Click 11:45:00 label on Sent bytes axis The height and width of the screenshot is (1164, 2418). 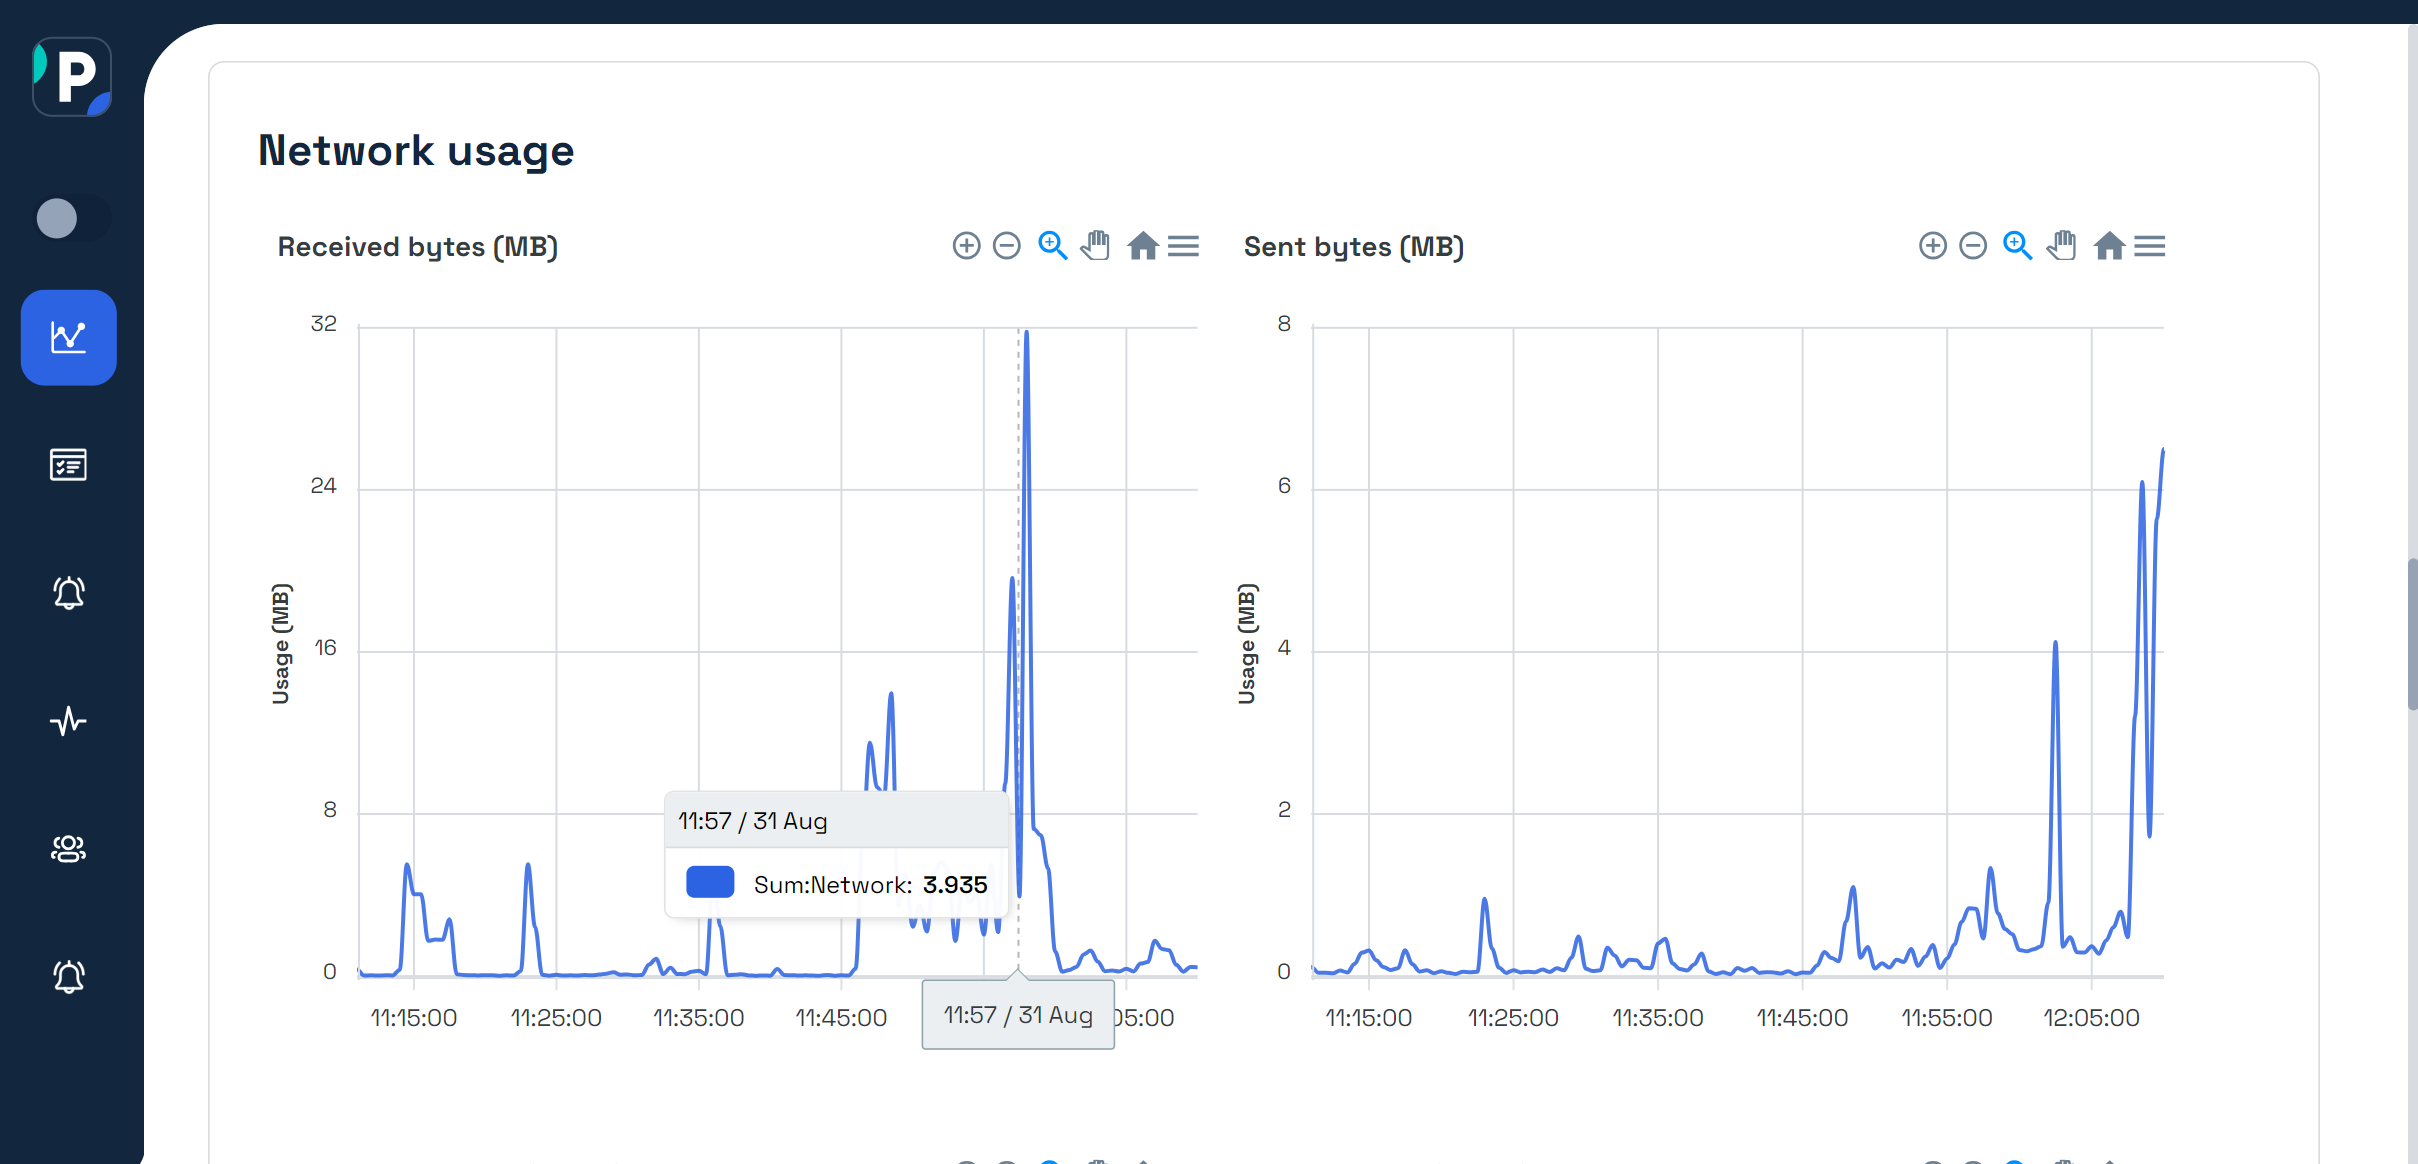point(1802,1018)
